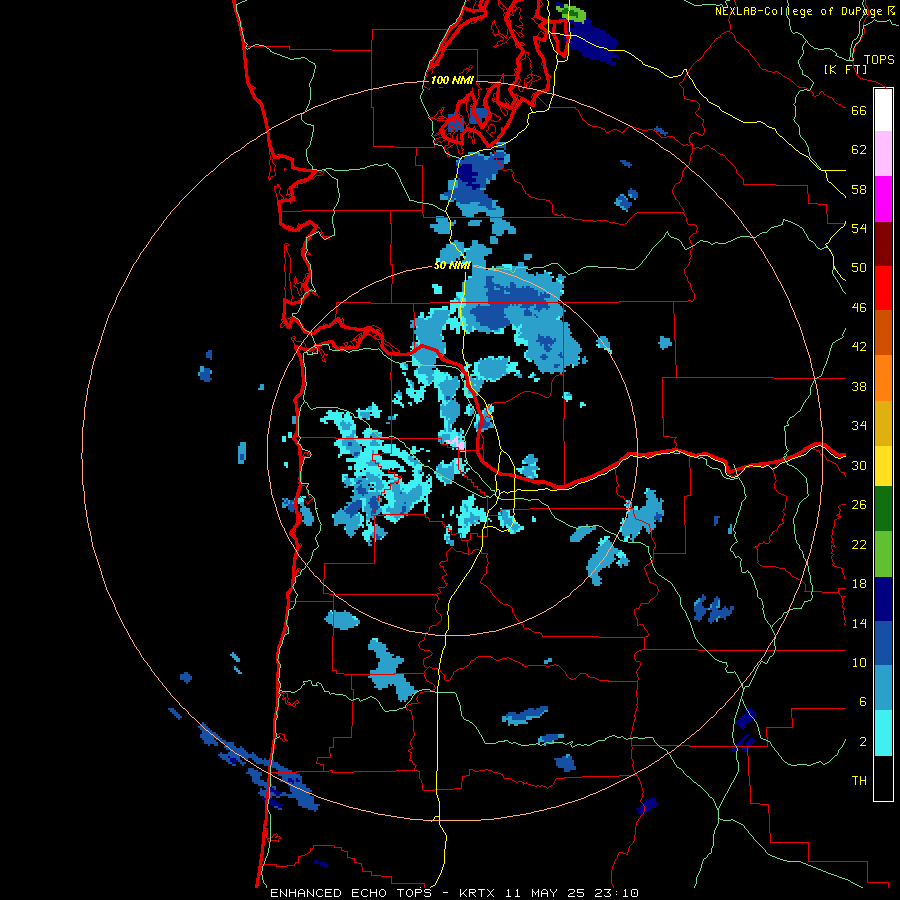Click the '62' legend value
Screen dimensions: 900x900
pyautogui.click(x=859, y=150)
